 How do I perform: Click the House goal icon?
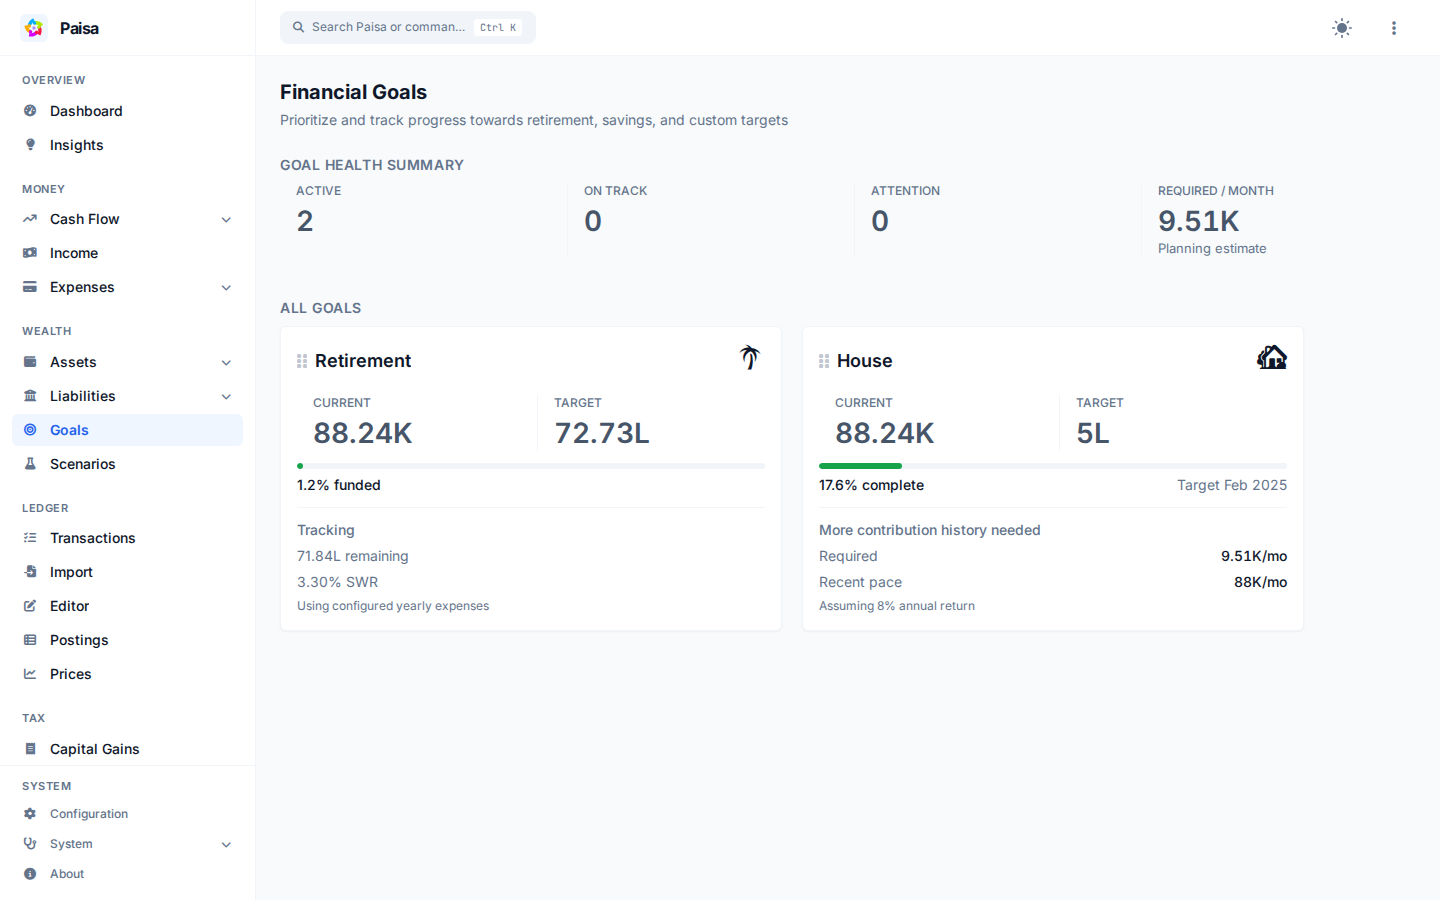click(1272, 357)
